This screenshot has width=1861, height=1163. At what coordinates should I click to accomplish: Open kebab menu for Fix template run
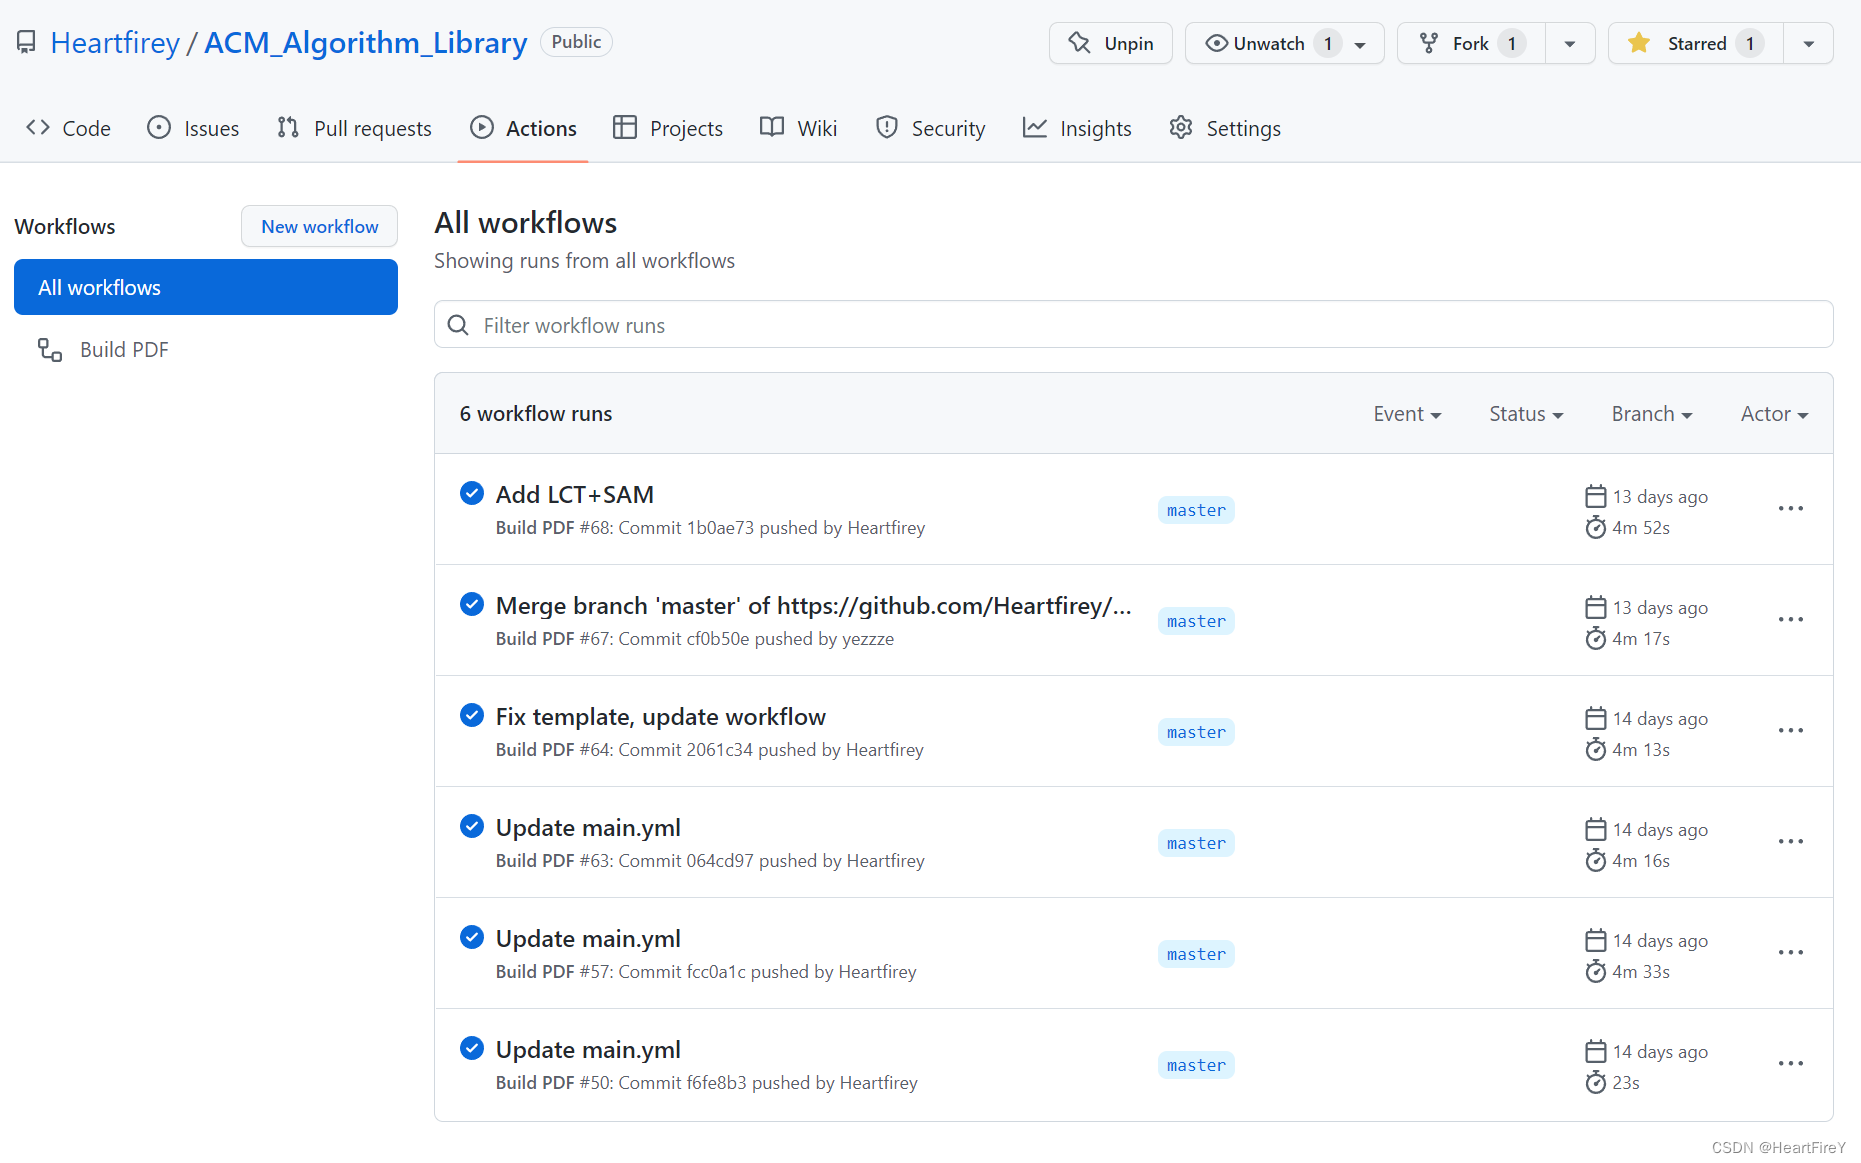[x=1790, y=731]
